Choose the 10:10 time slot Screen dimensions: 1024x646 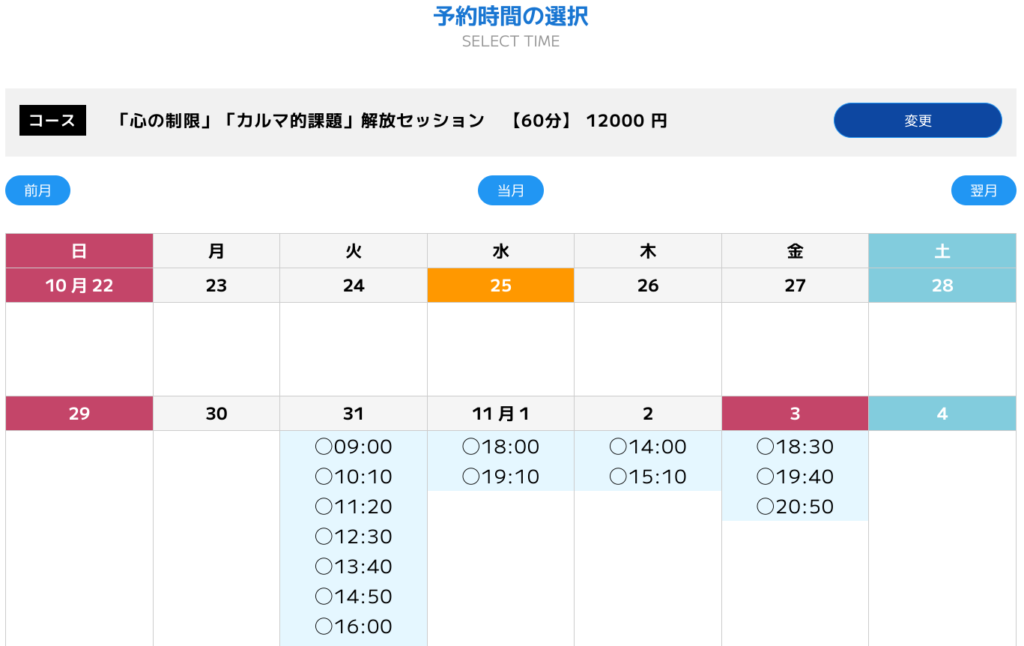(353, 477)
